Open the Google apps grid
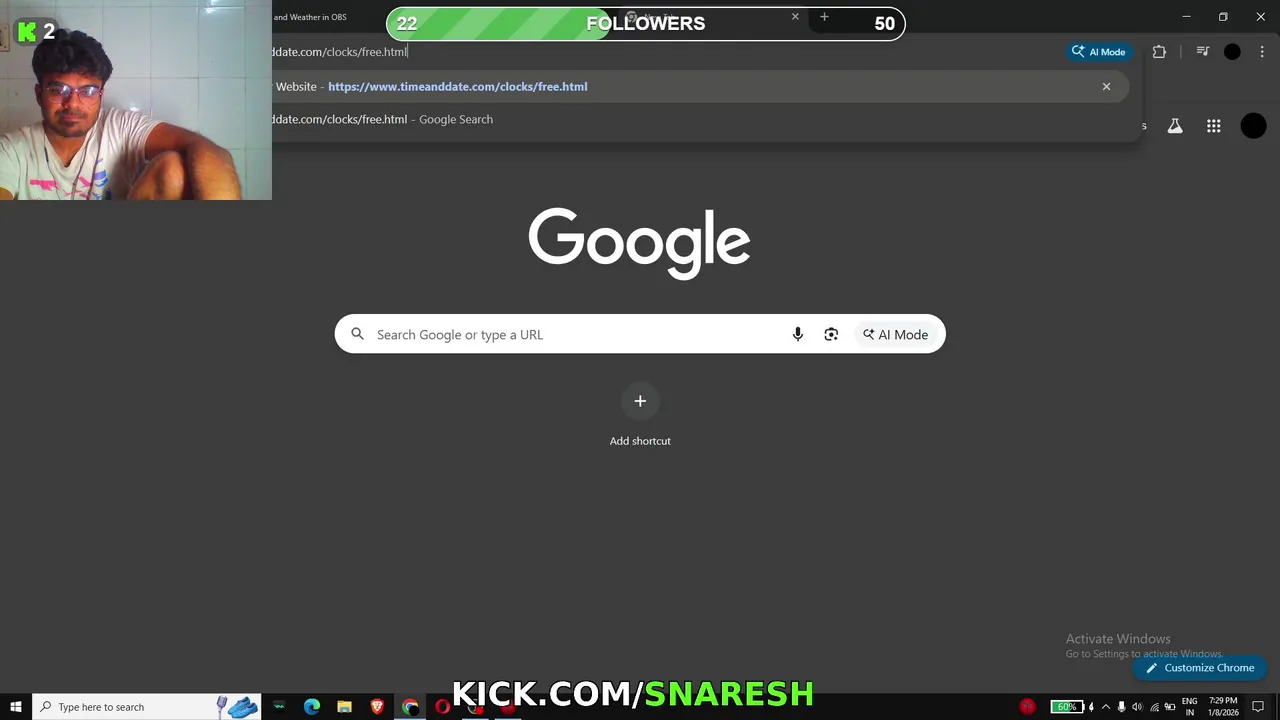 point(1213,126)
